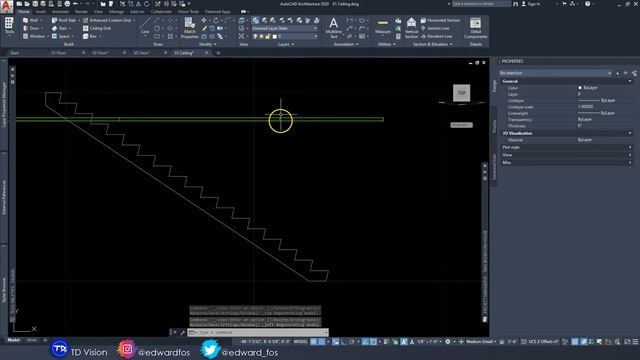This screenshot has width=640, height=360.
Task: Click the Multiline Text tool
Action: pos(333,28)
